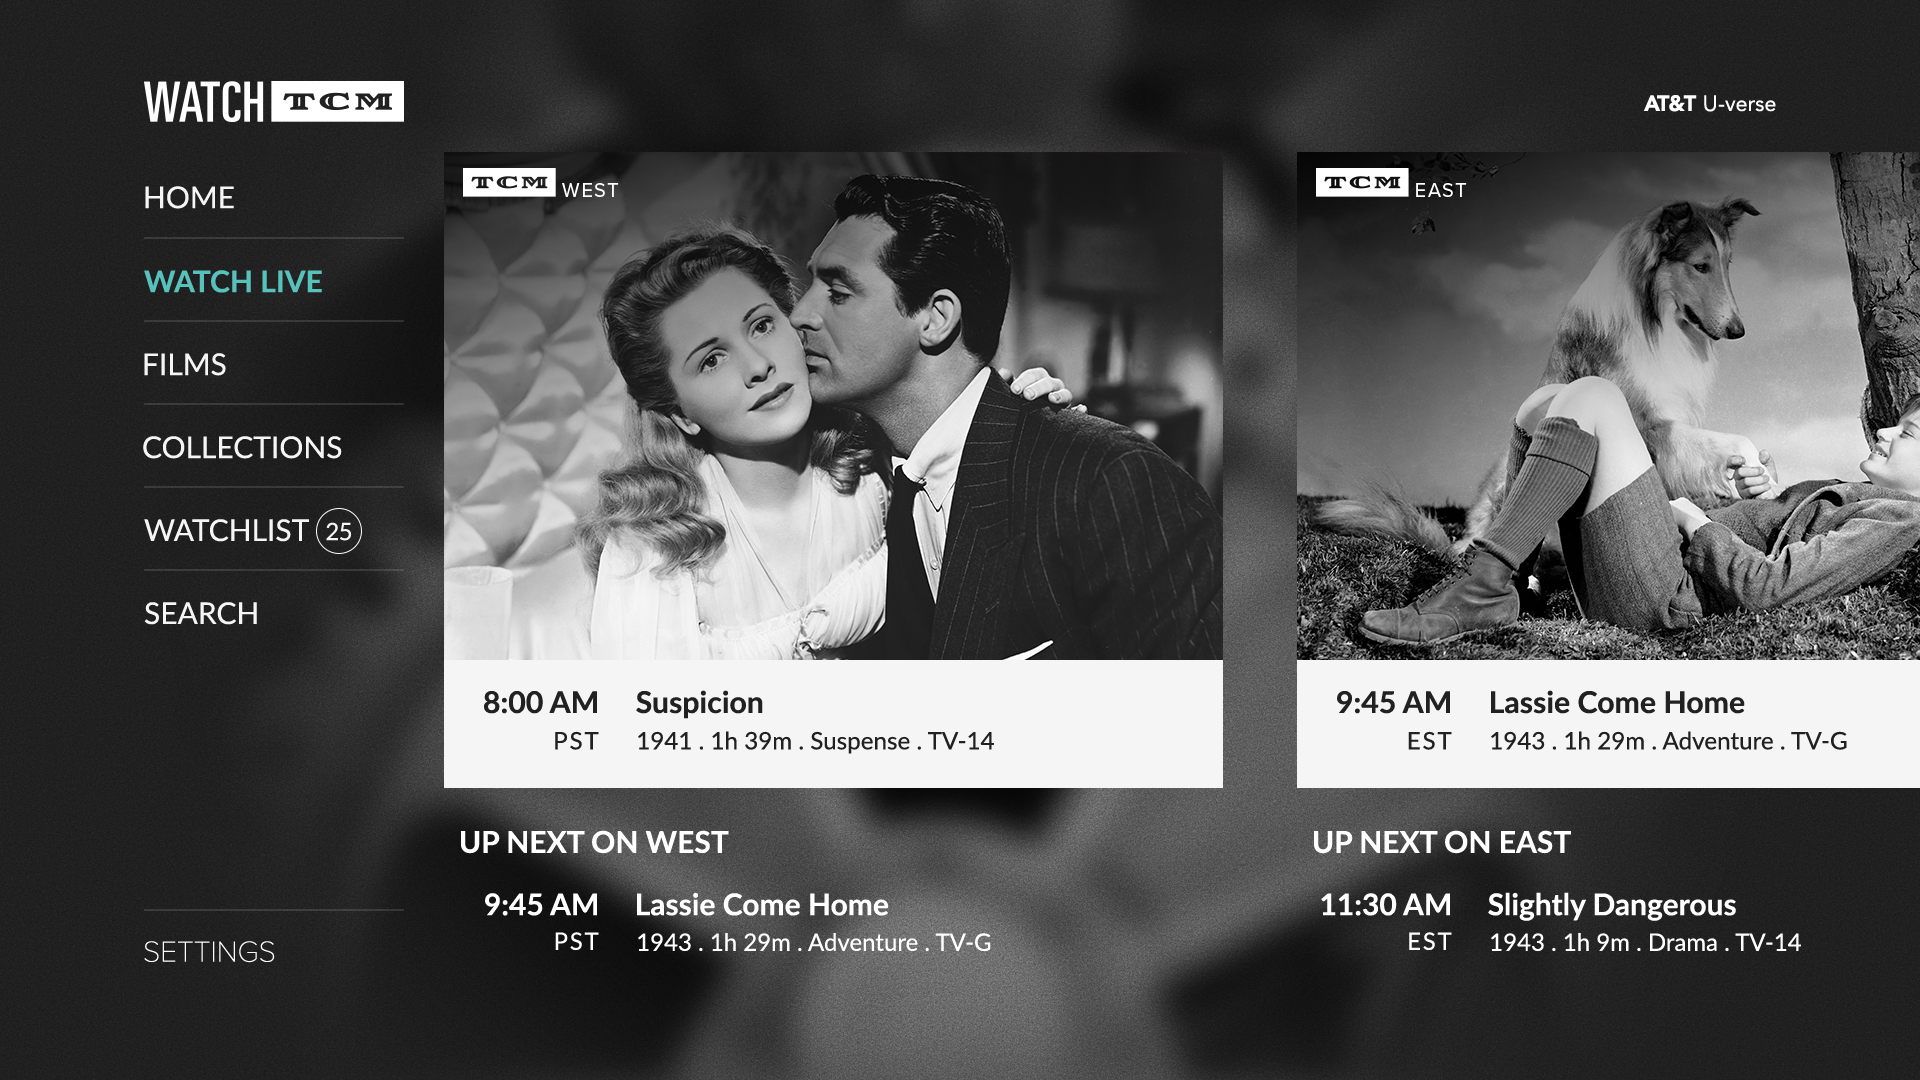Open Lassie Come Home up next on West

click(x=761, y=905)
